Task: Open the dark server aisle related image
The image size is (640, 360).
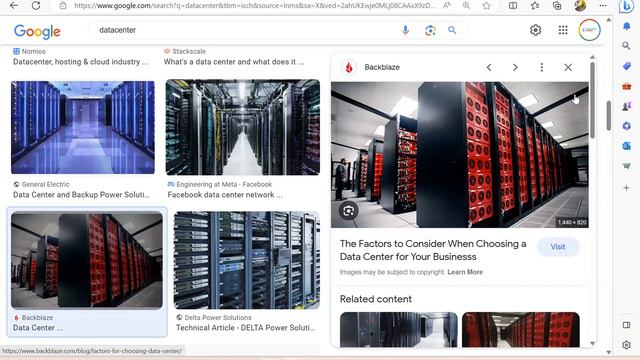Action: click(x=398, y=330)
